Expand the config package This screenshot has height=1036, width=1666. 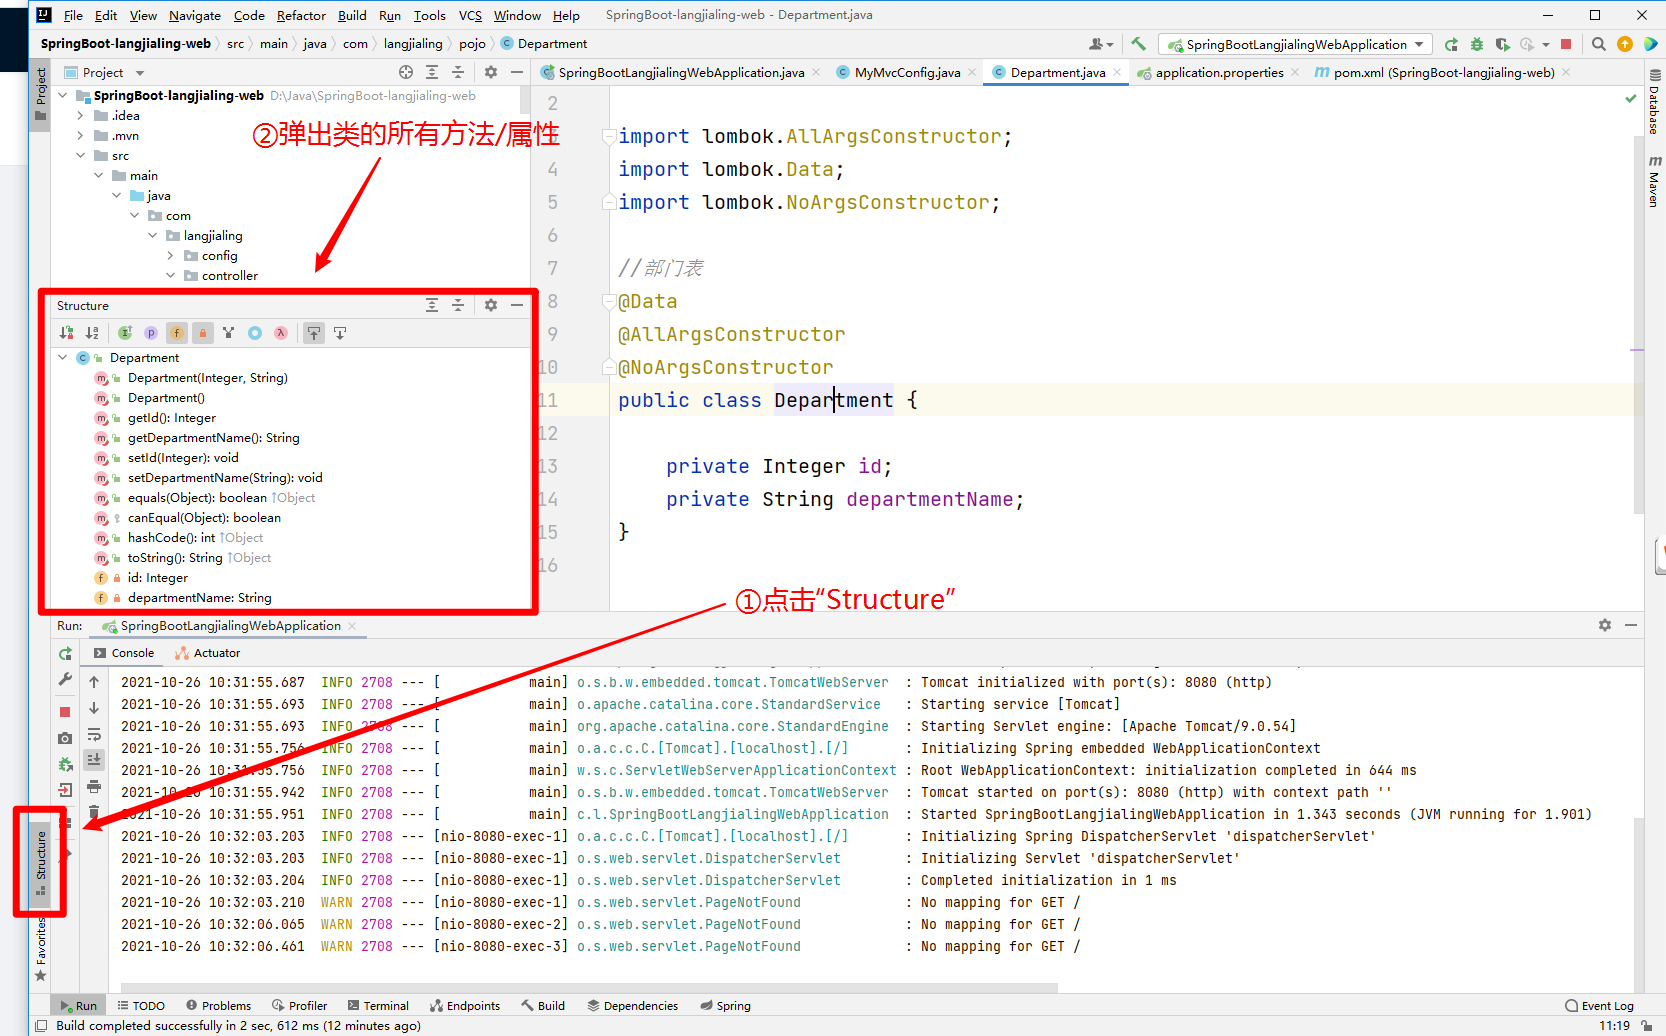coord(171,255)
